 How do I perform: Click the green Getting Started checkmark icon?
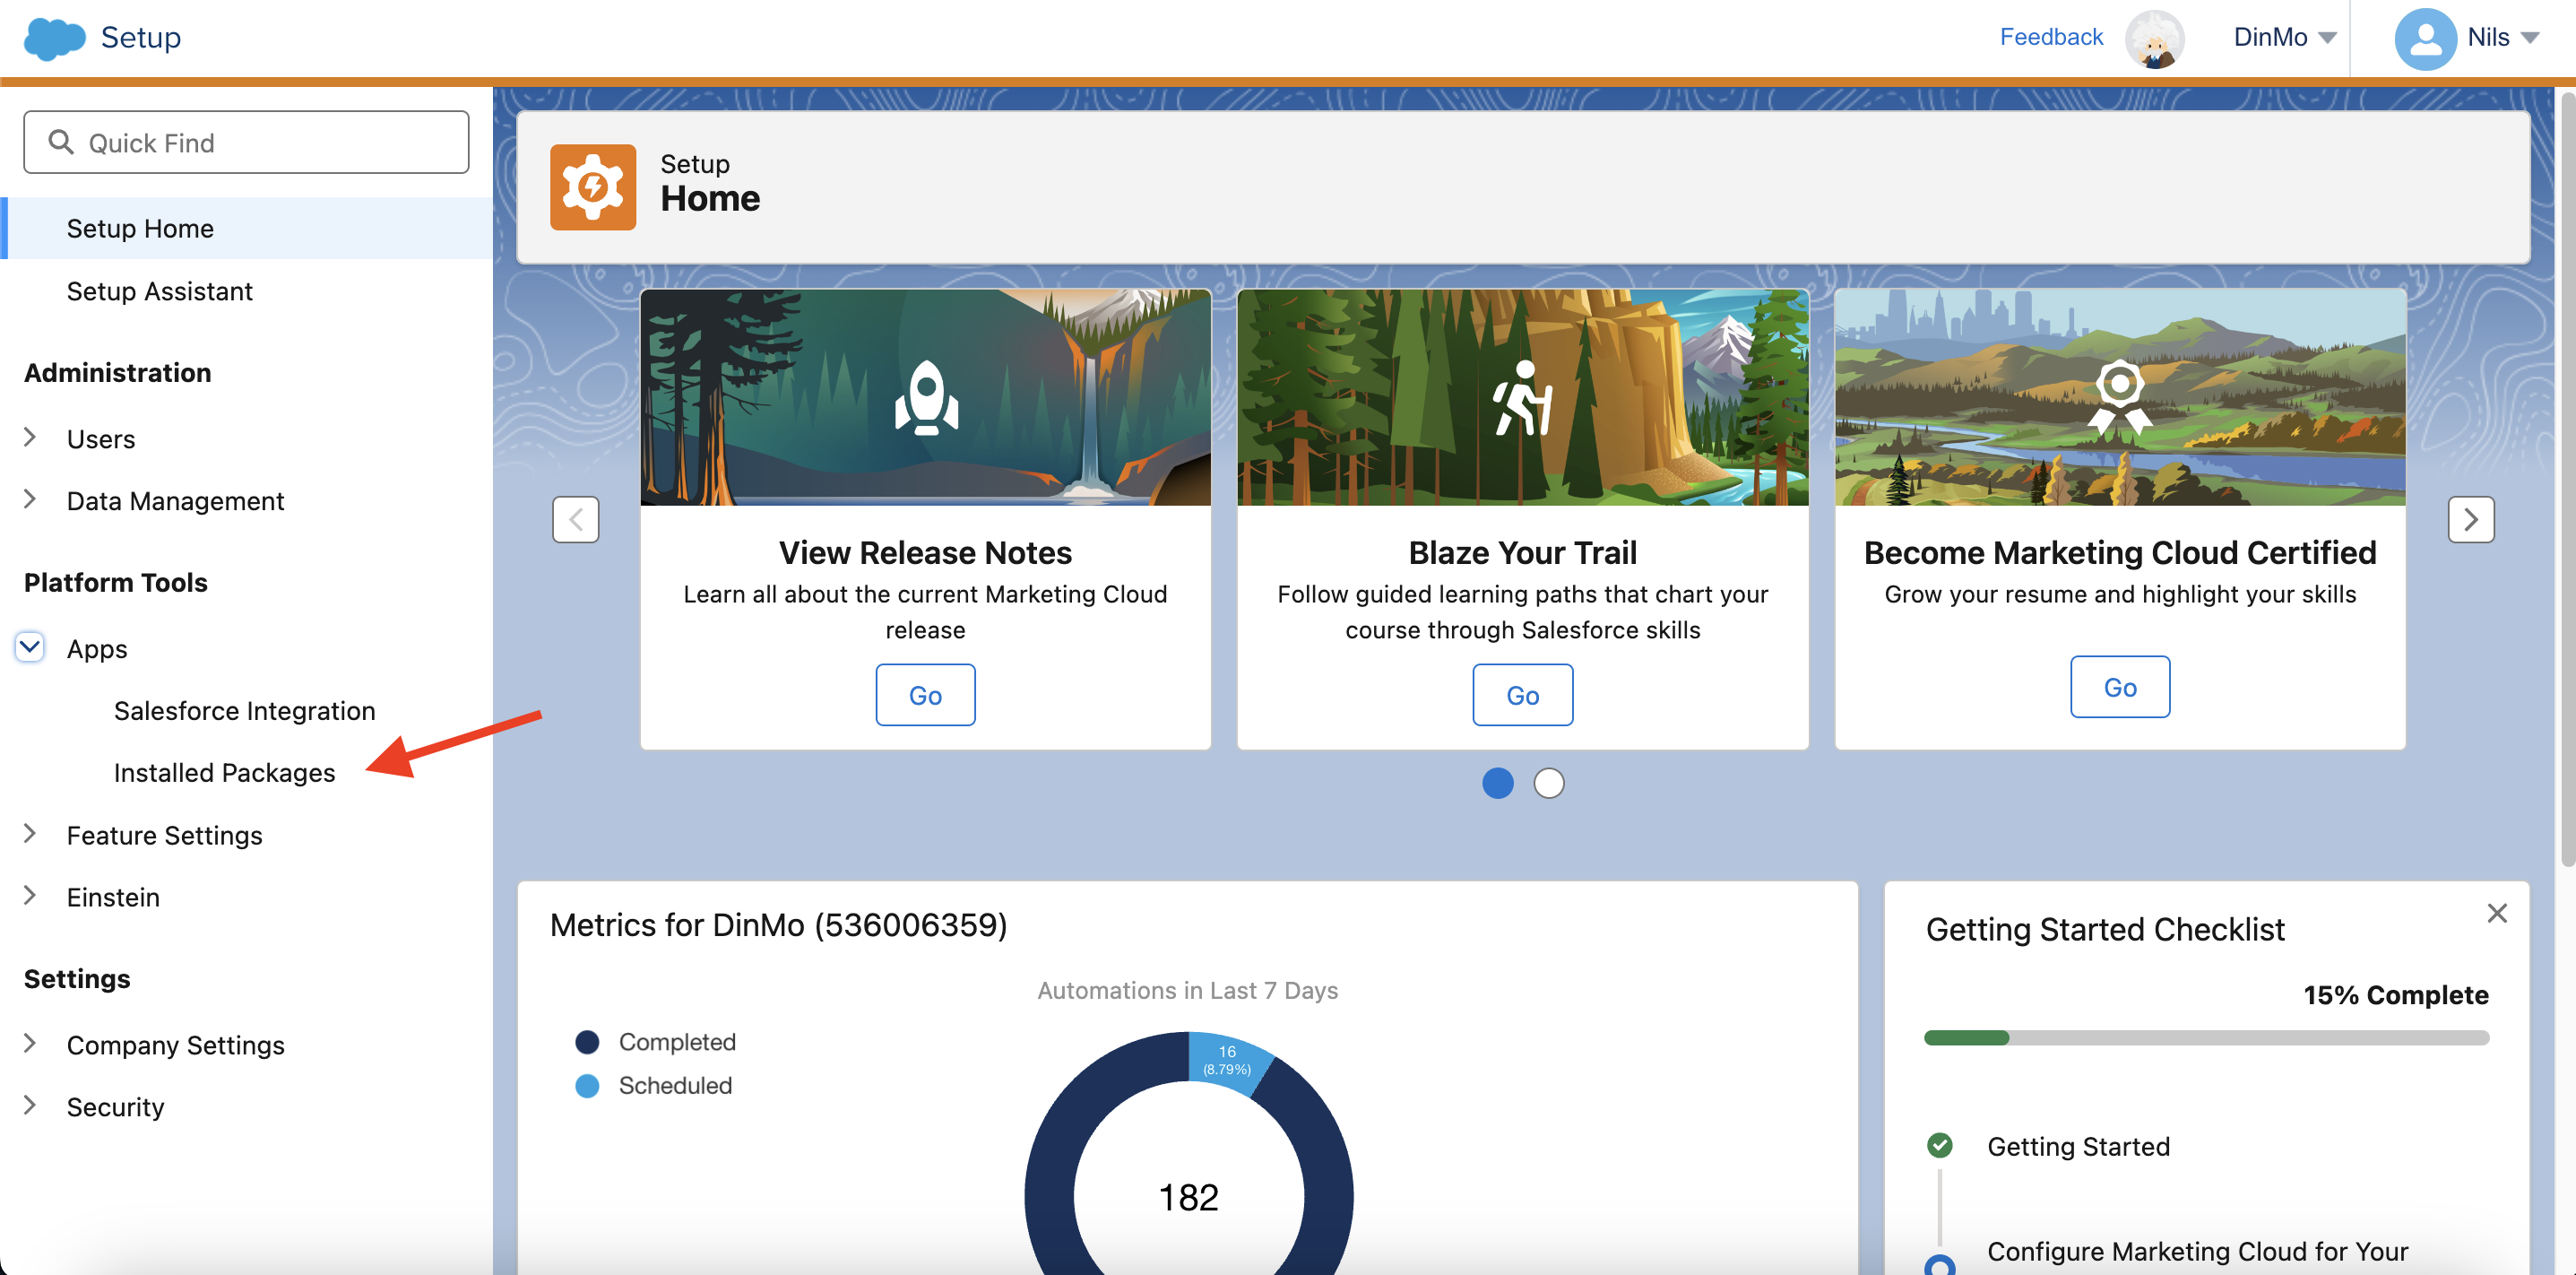pos(1939,1145)
